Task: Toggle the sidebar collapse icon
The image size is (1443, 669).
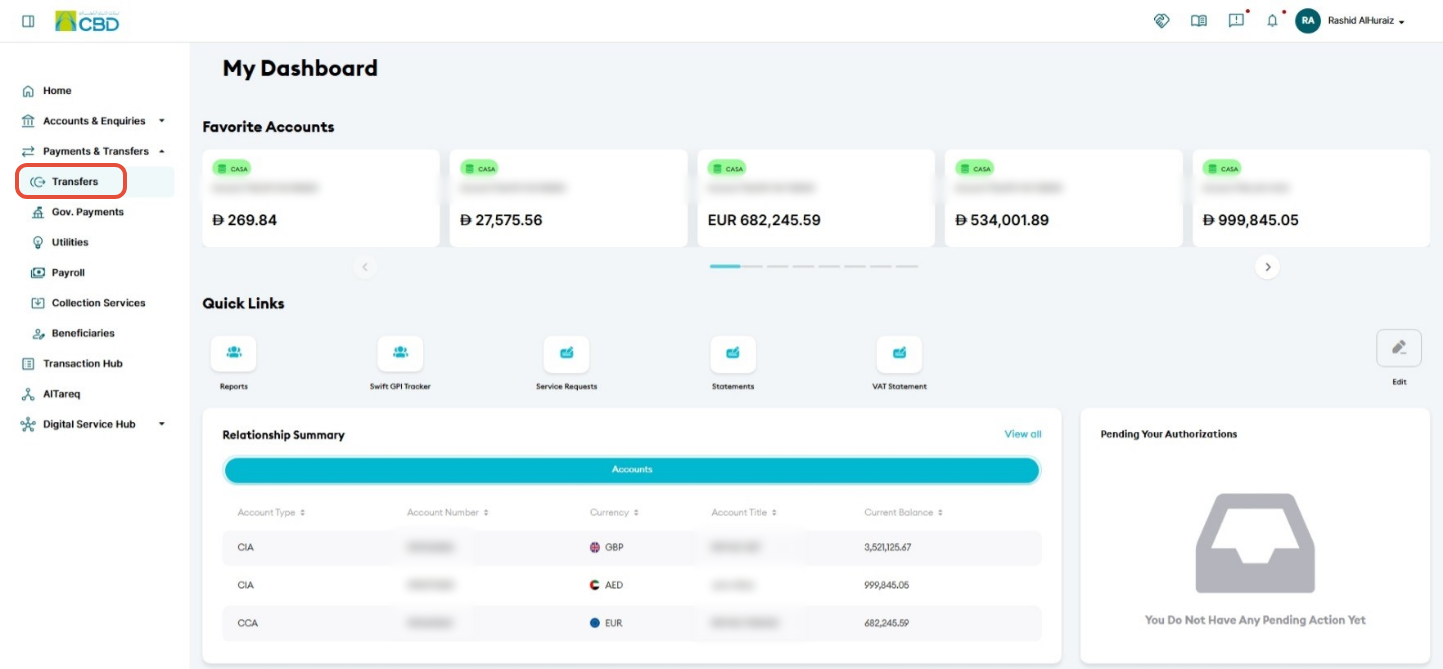Action: [x=28, y=21]
